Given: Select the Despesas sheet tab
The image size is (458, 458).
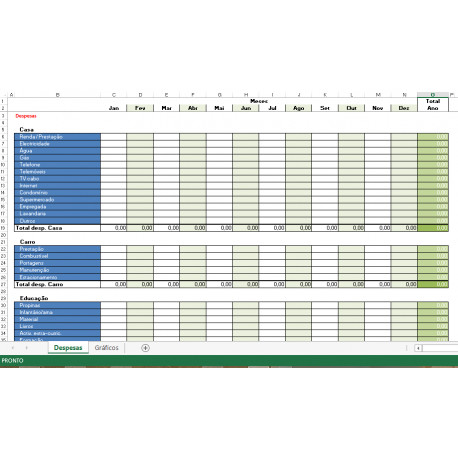Looking at the screenshot, I should [x=68, y=347].
